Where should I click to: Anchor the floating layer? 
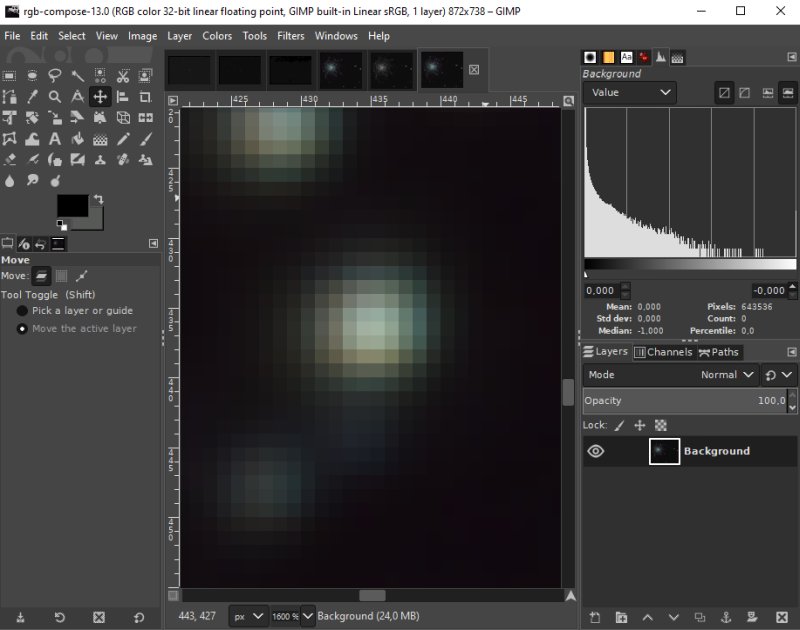point(726,618)
